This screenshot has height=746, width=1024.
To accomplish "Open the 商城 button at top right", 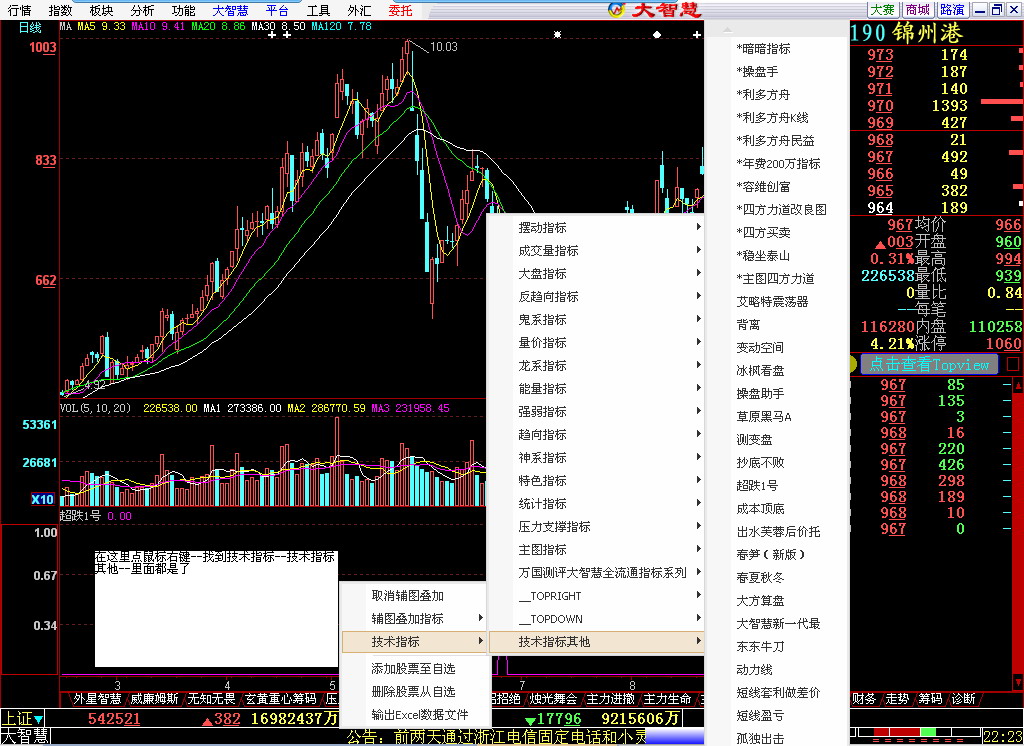I will pos(918,10).
